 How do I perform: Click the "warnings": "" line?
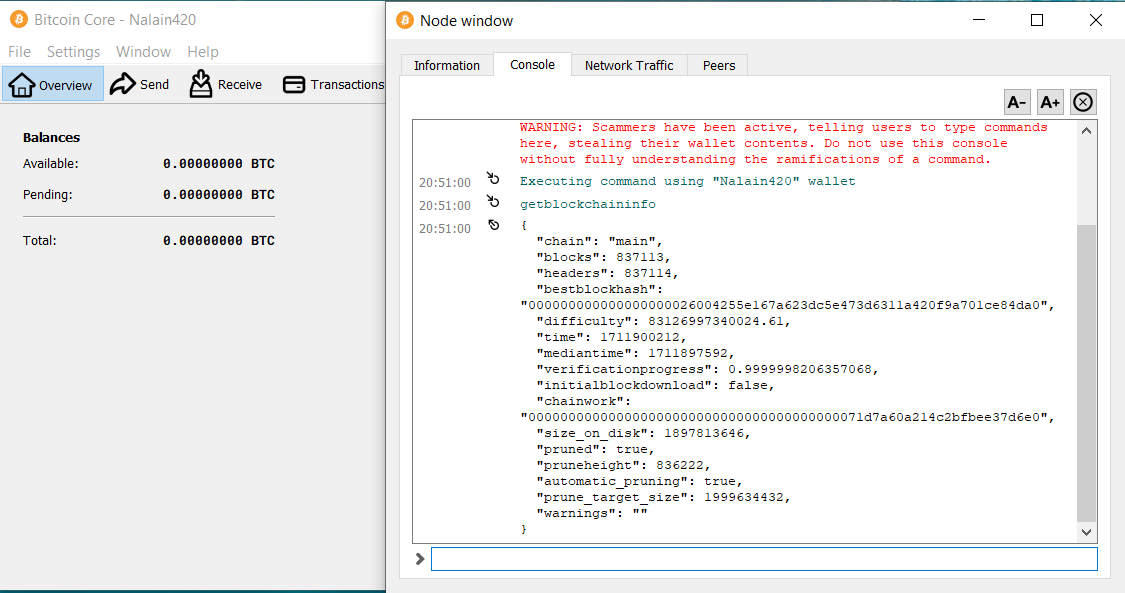click(592, 513)
